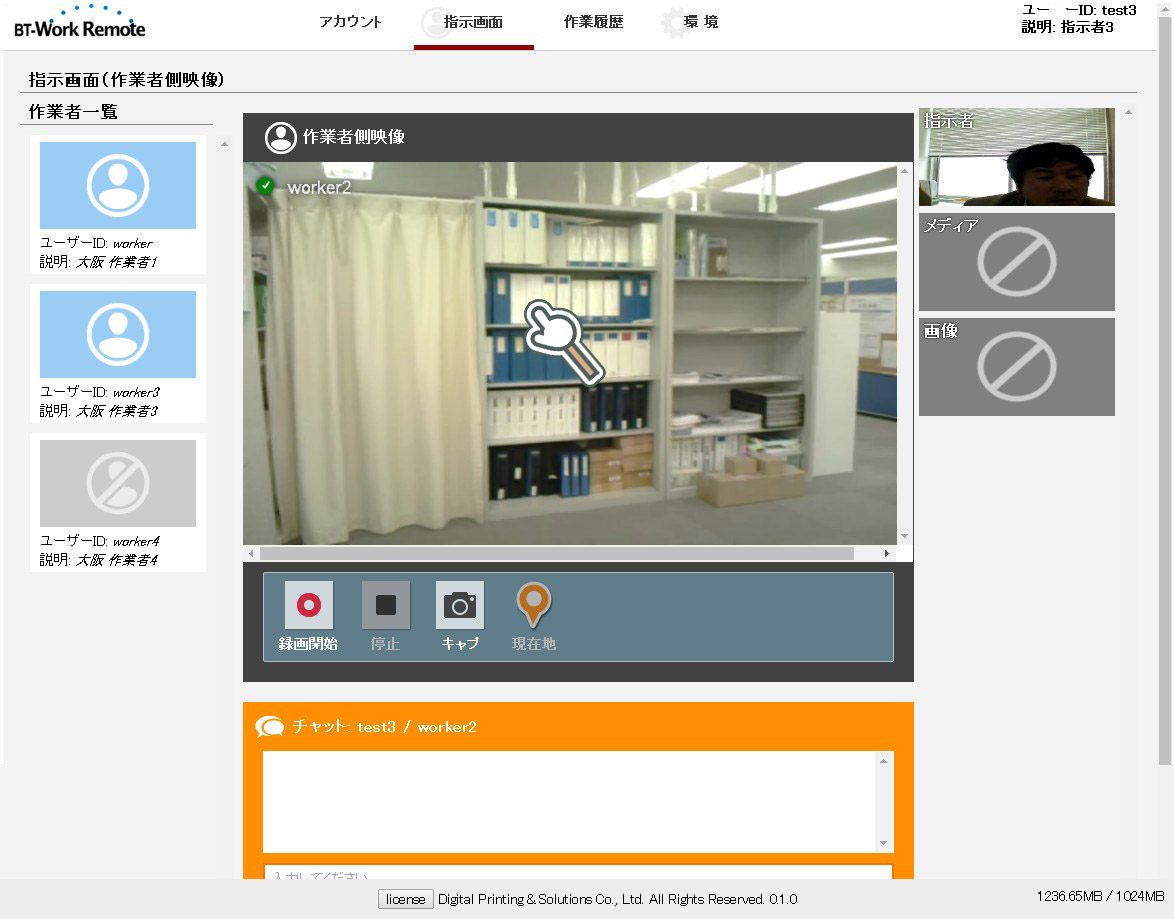Select the 指示画面 tab
The image size is (1174, 919).
pos(473,22)
